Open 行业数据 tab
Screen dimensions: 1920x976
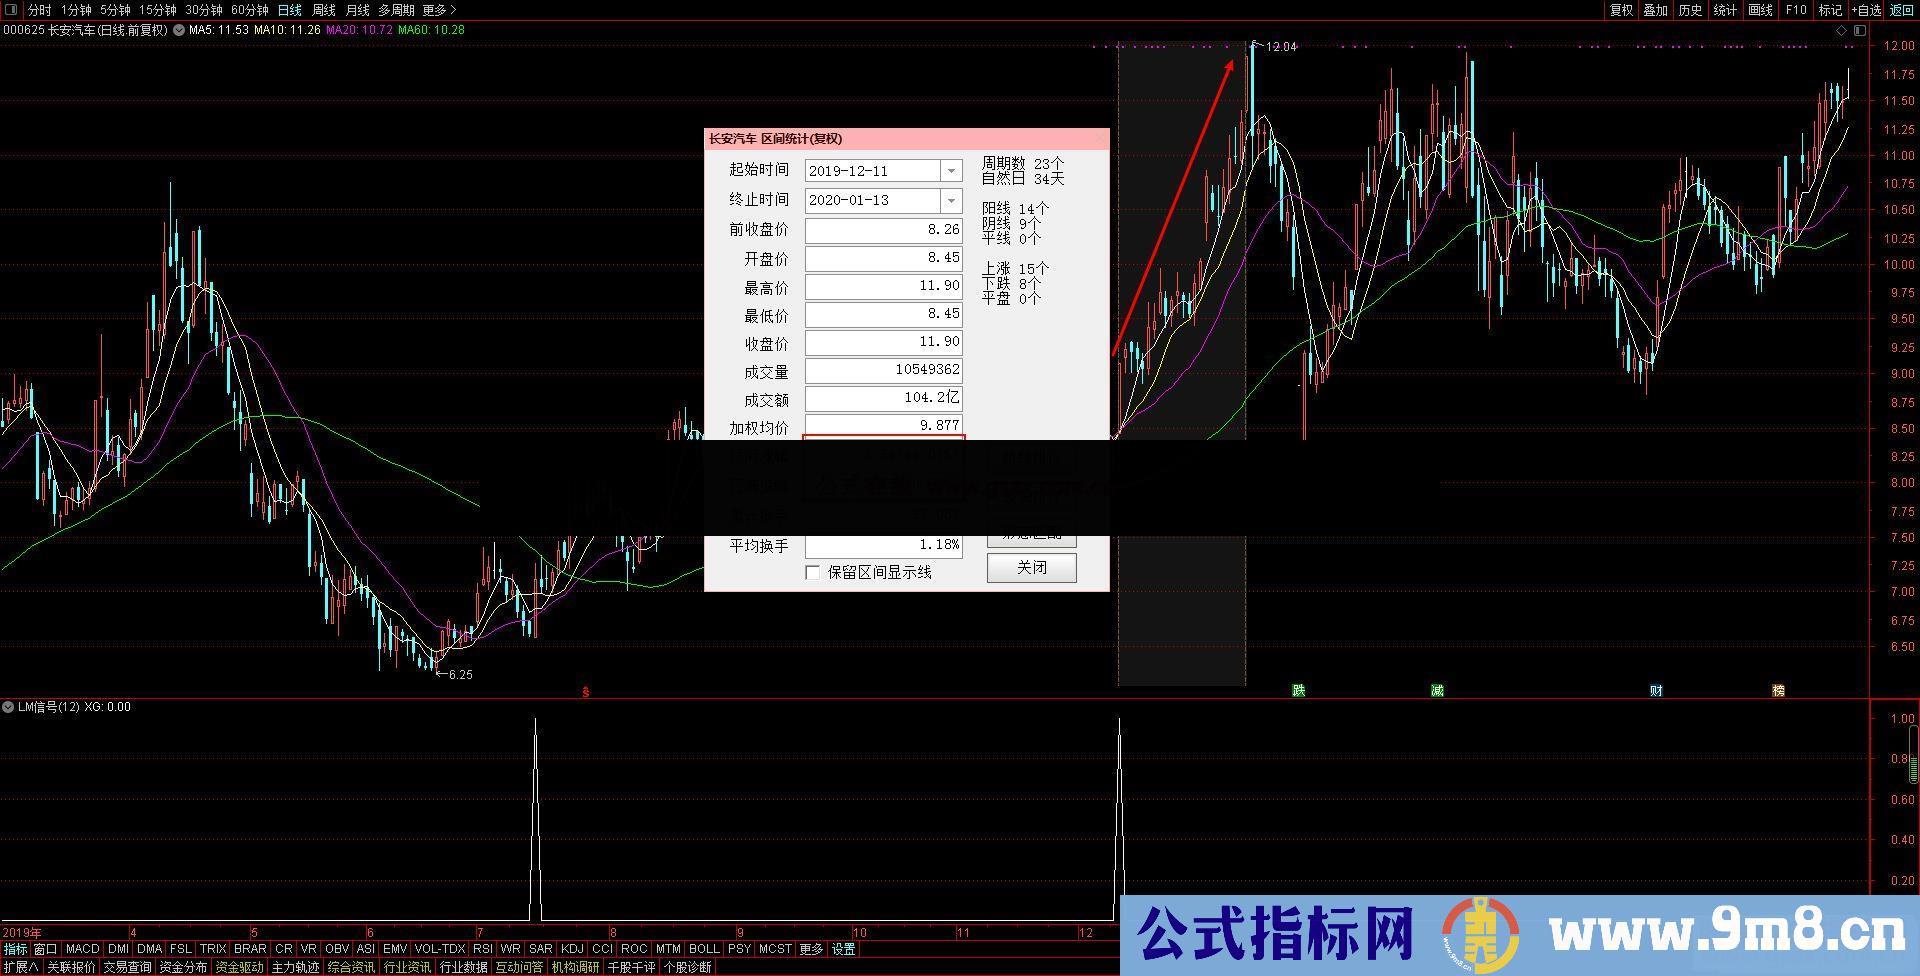click(463, 967)
